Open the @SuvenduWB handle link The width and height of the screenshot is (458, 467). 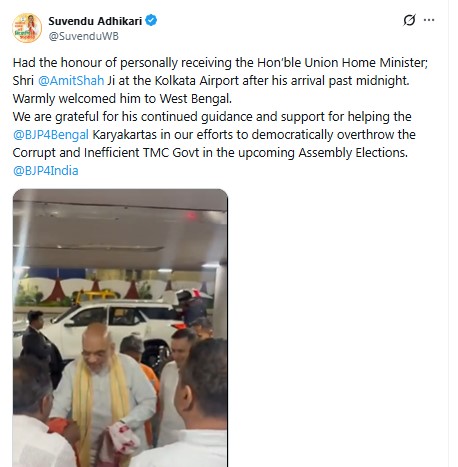83,36
